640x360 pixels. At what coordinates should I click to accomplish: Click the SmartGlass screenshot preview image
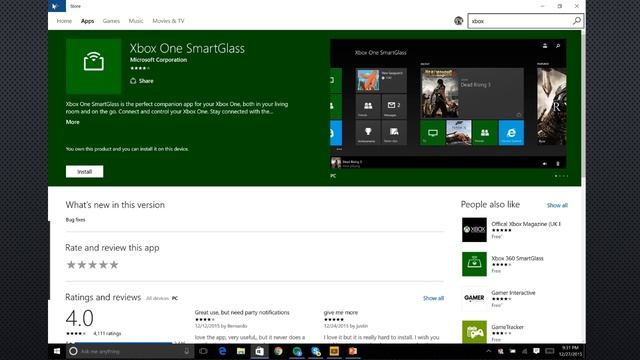pos(448,104)
